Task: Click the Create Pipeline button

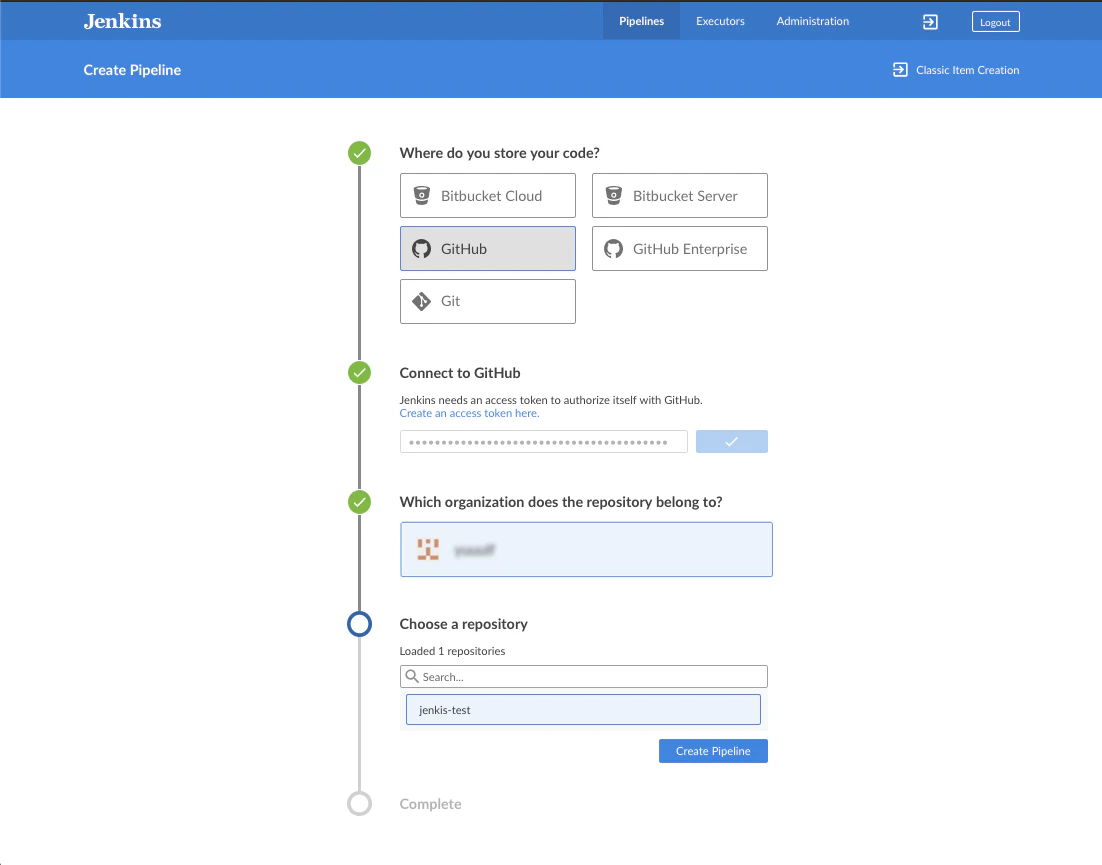Action: coord(713,751)
